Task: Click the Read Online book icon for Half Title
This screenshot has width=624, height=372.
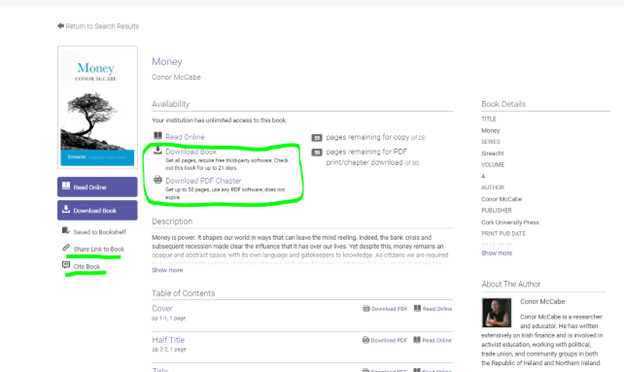Action: [x=417, y=340]
